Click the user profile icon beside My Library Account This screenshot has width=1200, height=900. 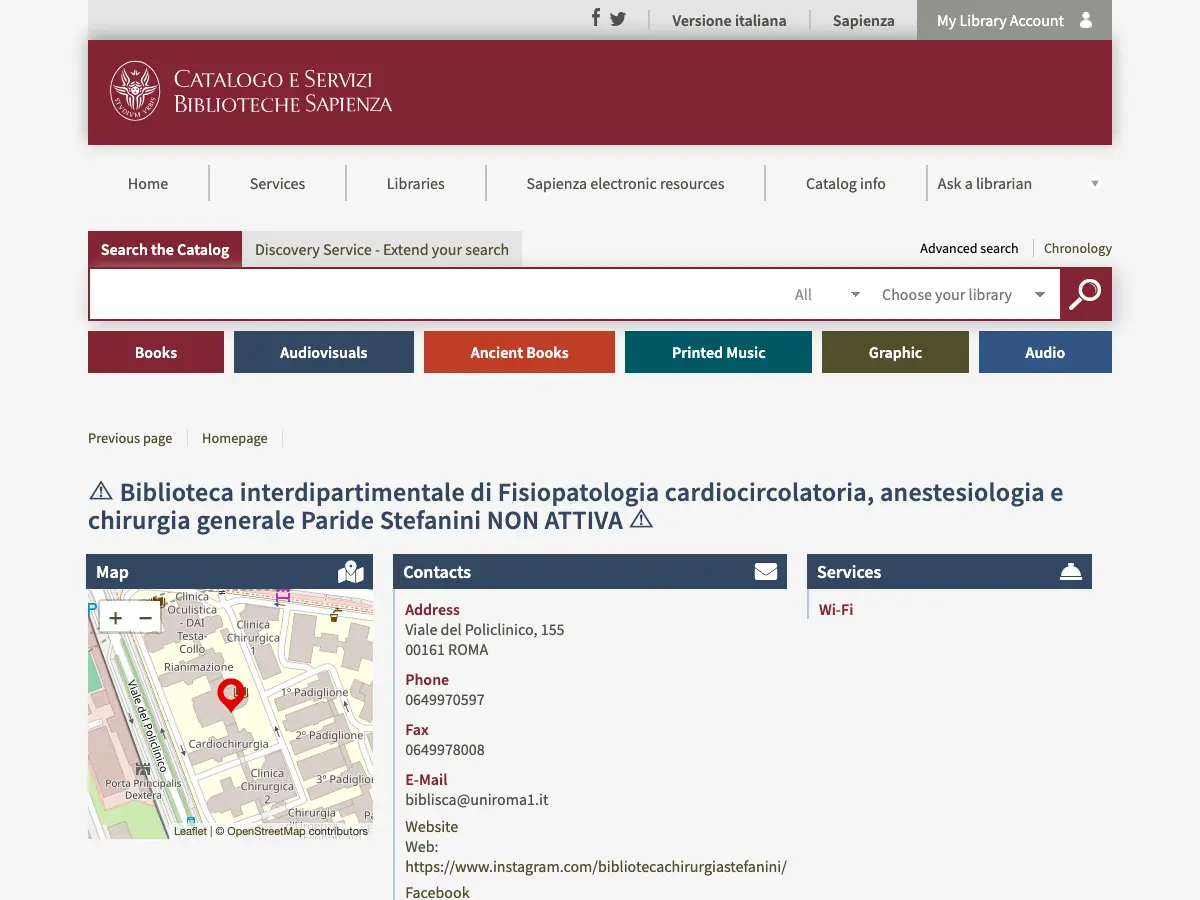click(1086, 20)
